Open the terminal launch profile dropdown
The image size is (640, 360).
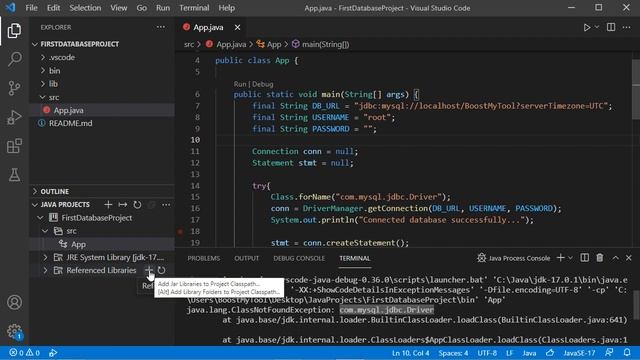570,258
